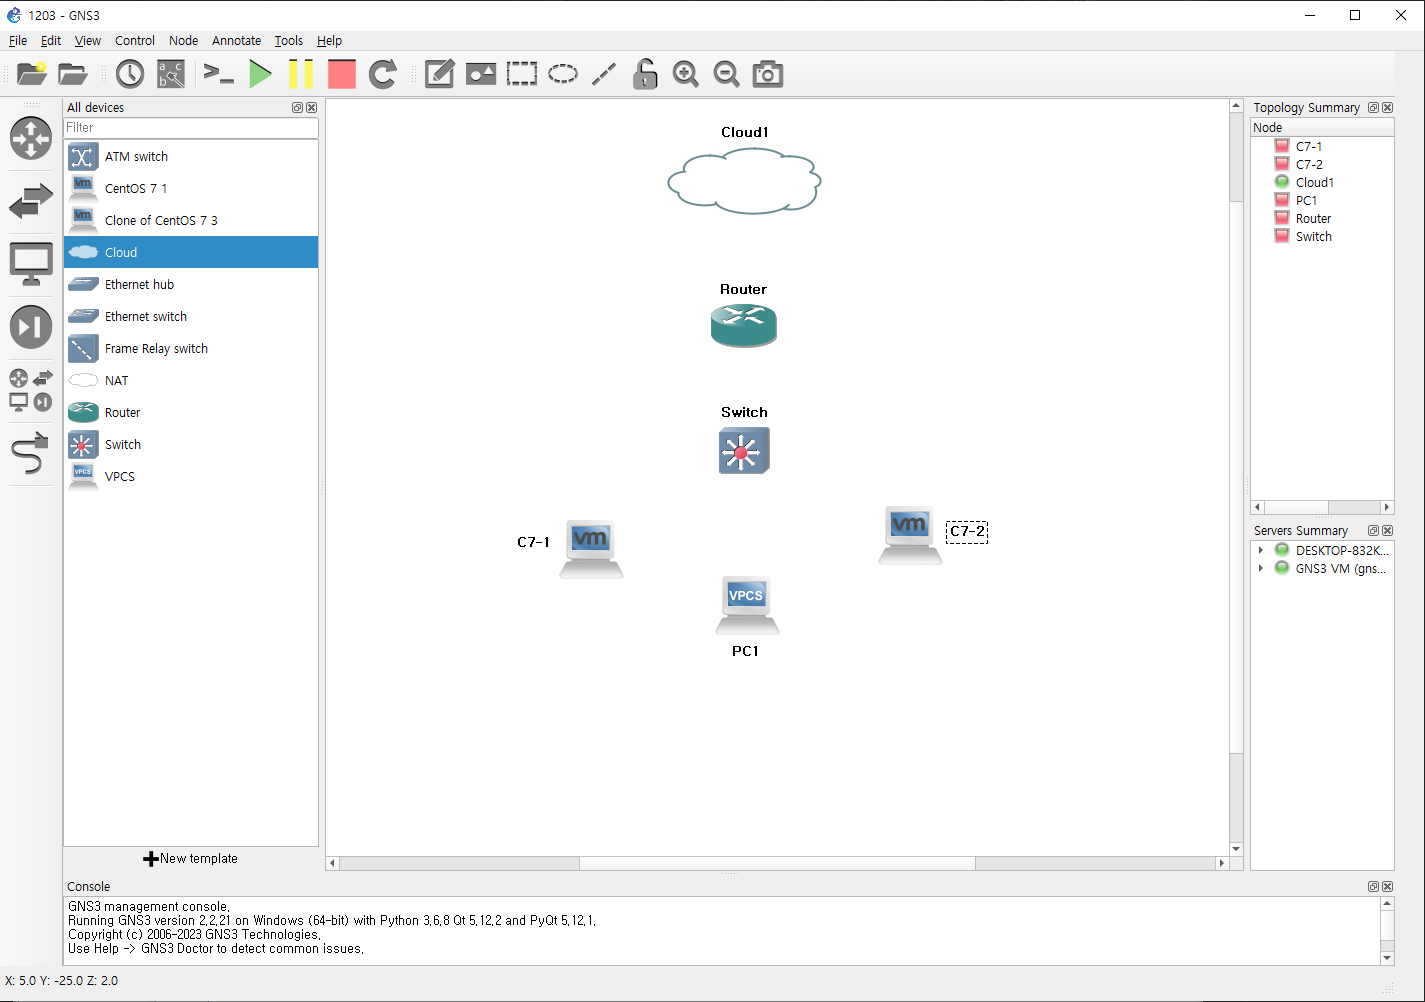Open the Tools menu
This screenshot has height=1002, width=1425.
(289, 41)
